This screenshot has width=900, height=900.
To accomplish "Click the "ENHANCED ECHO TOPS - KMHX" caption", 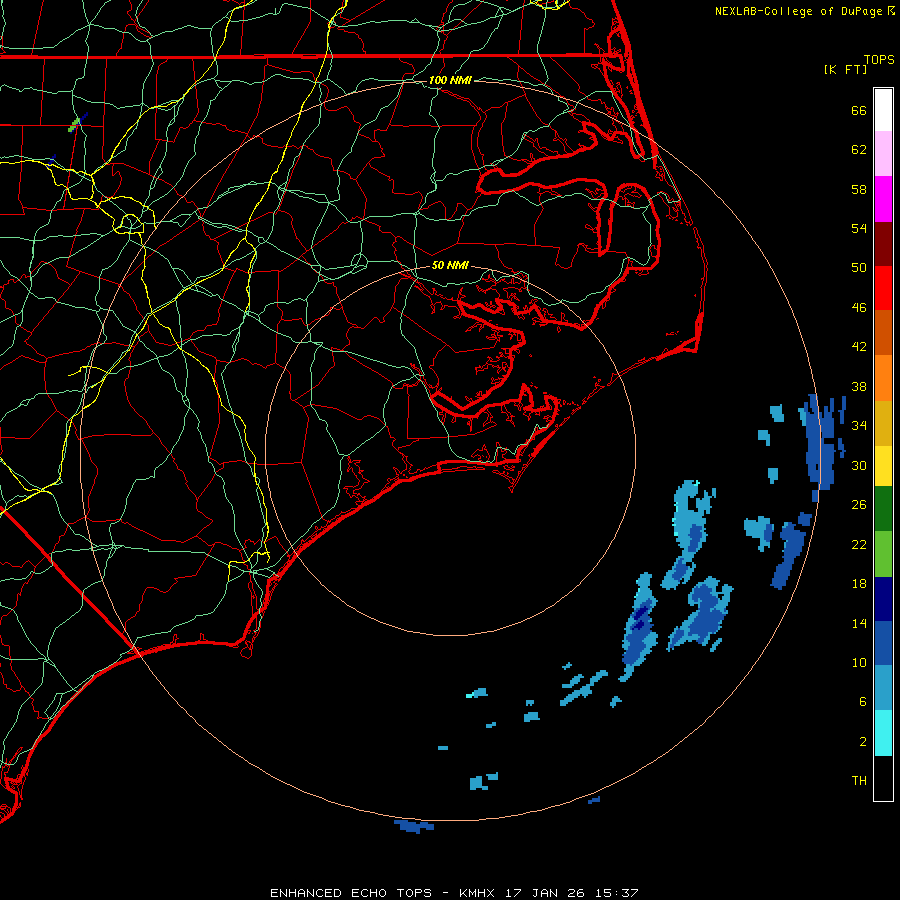I will 384,893.
